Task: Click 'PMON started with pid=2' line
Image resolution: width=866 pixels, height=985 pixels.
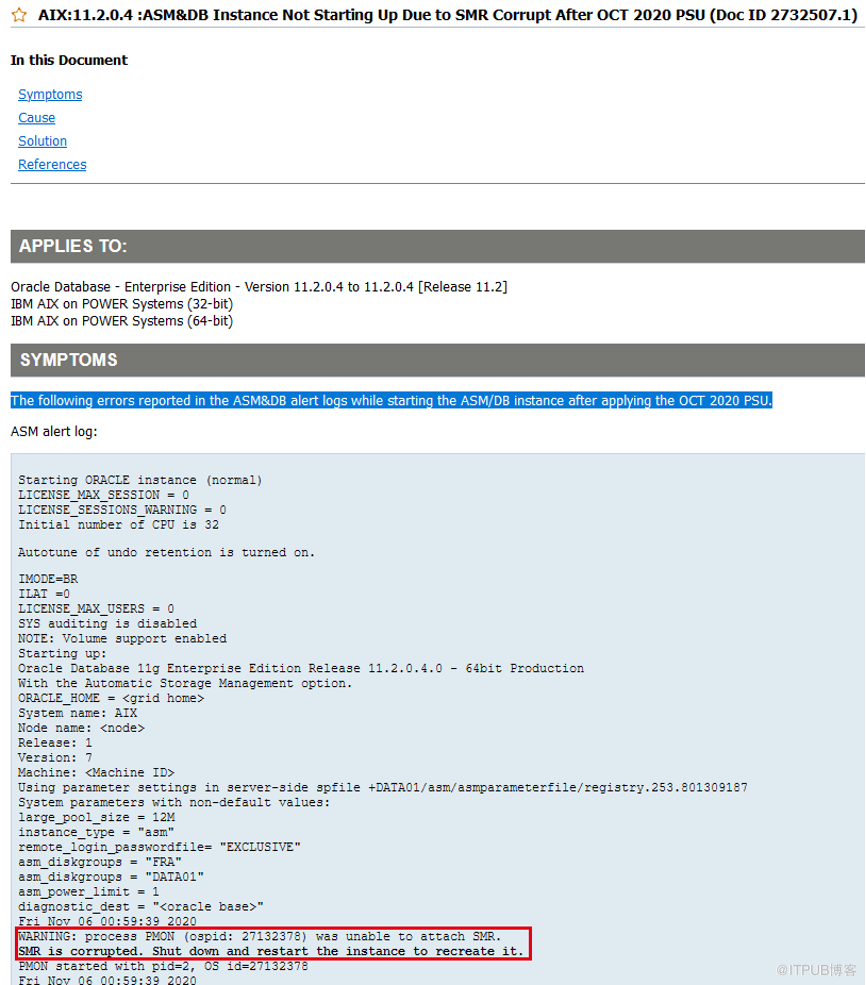Action: (x=163, y=967)
